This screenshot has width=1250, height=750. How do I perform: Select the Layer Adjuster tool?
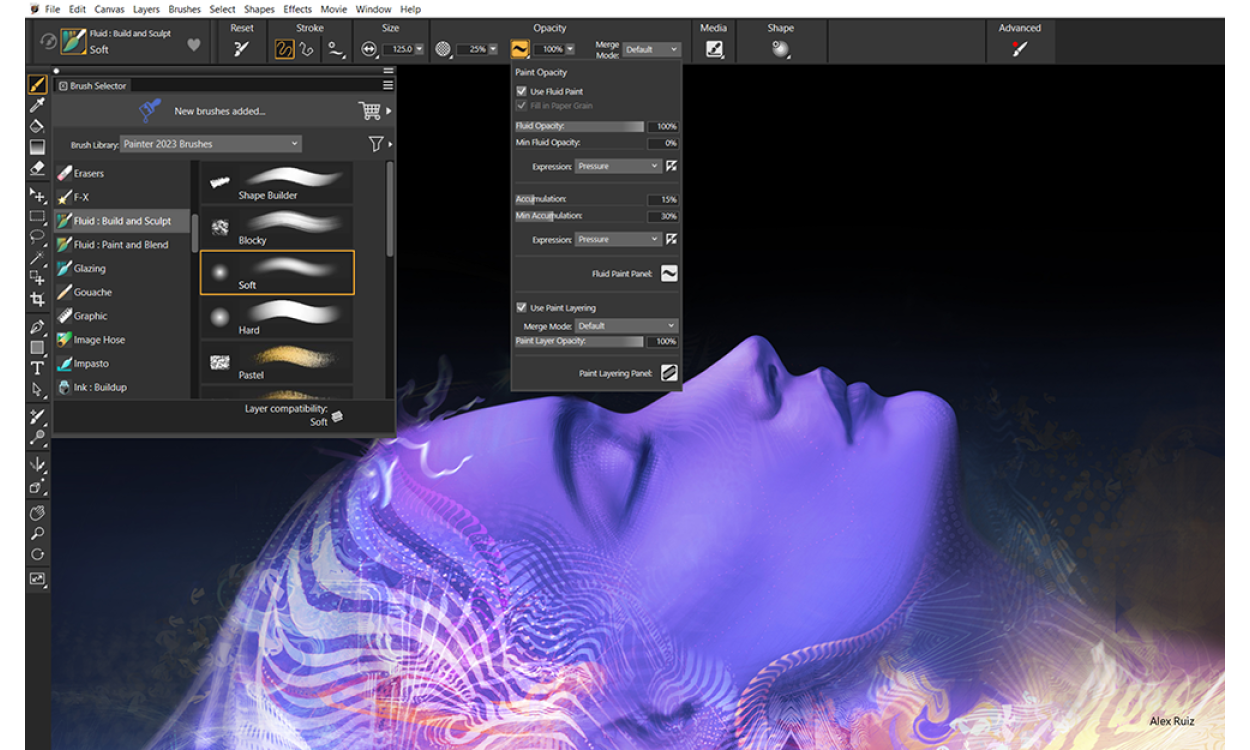[37, 195]
